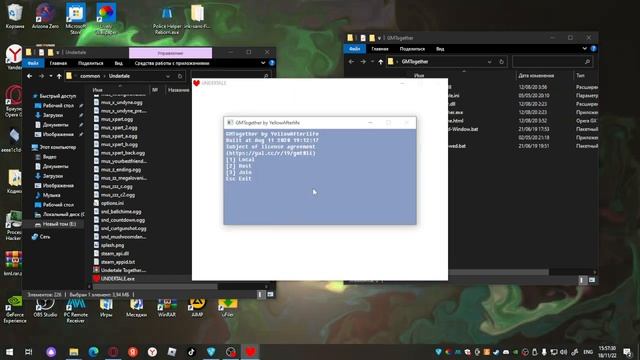The image size is (640, 360).
Task: Refresh the GMTogether folder listing
Action: click(502, 62)
